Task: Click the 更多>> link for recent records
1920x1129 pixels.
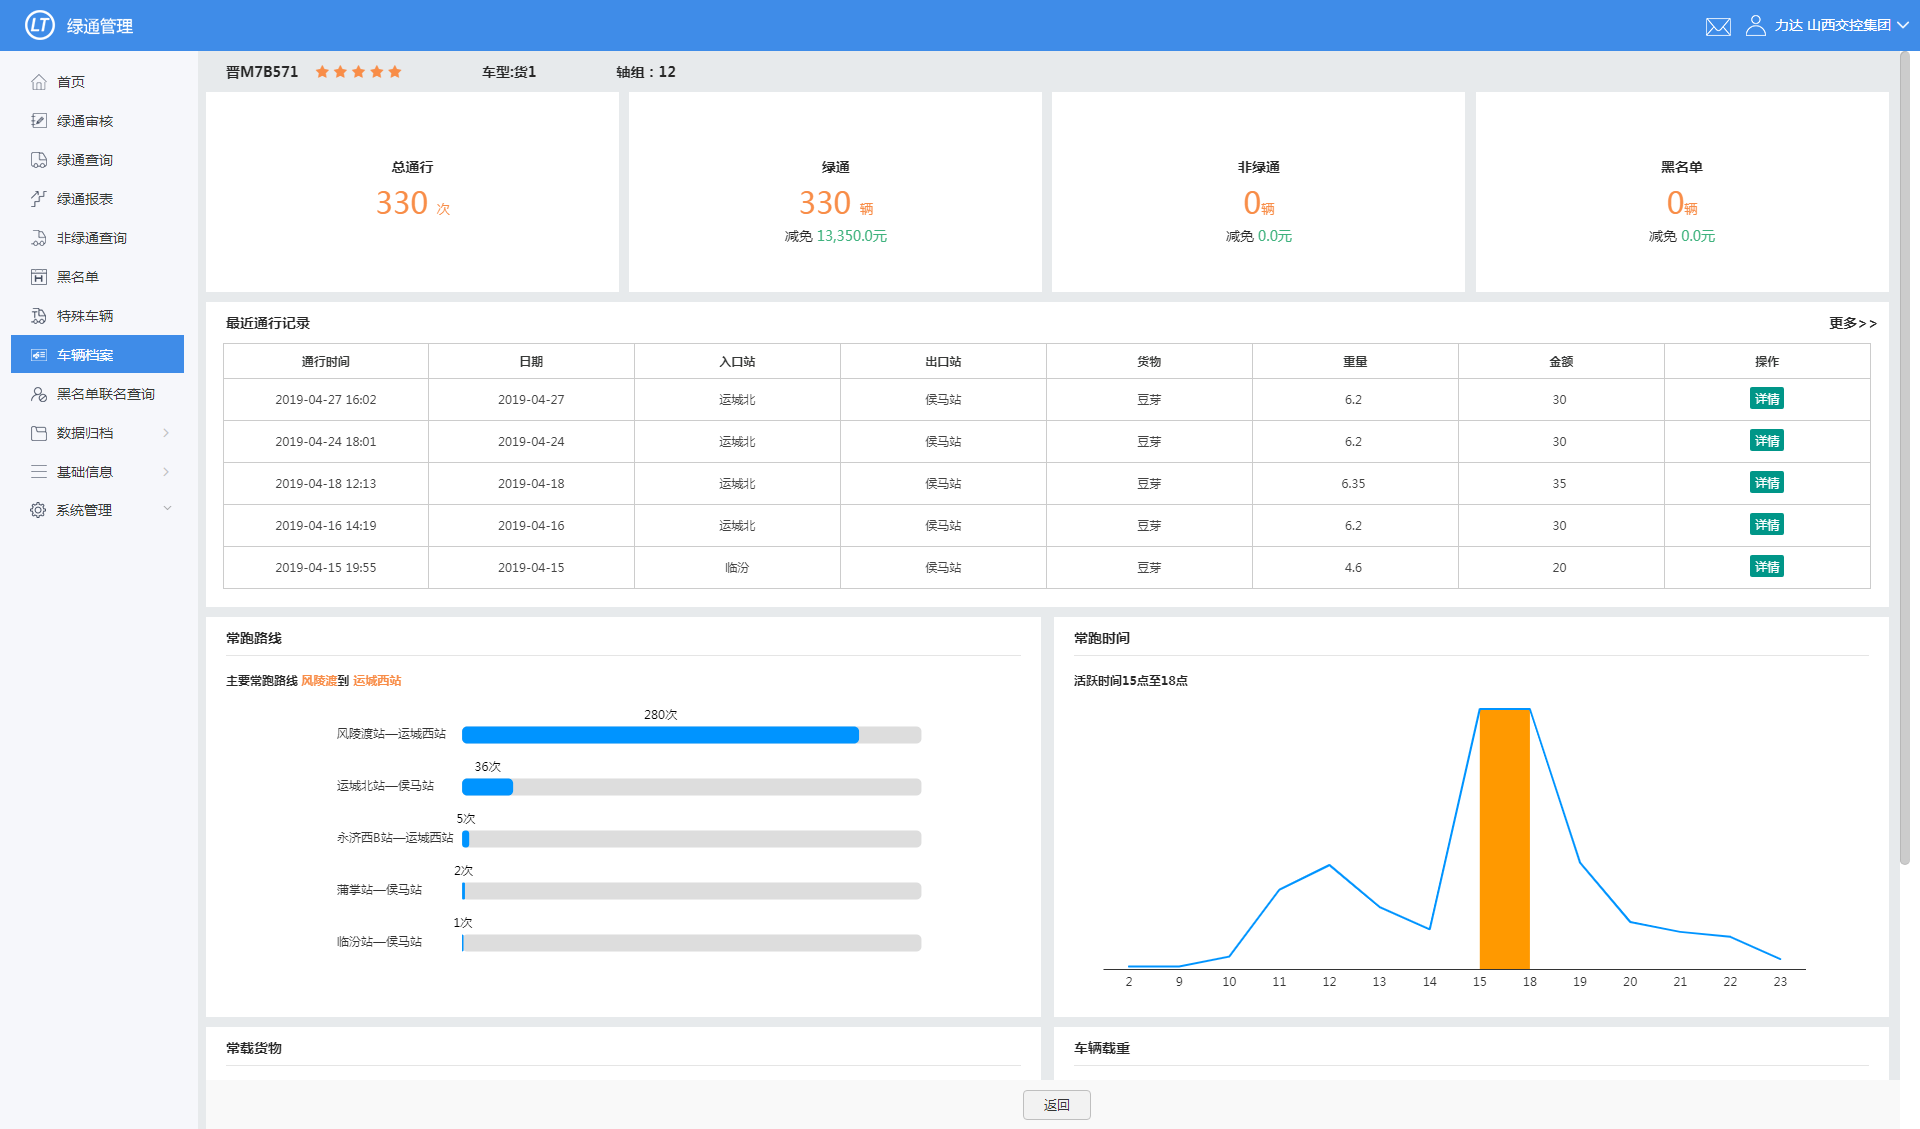Action: click(x=1852, y=323)
